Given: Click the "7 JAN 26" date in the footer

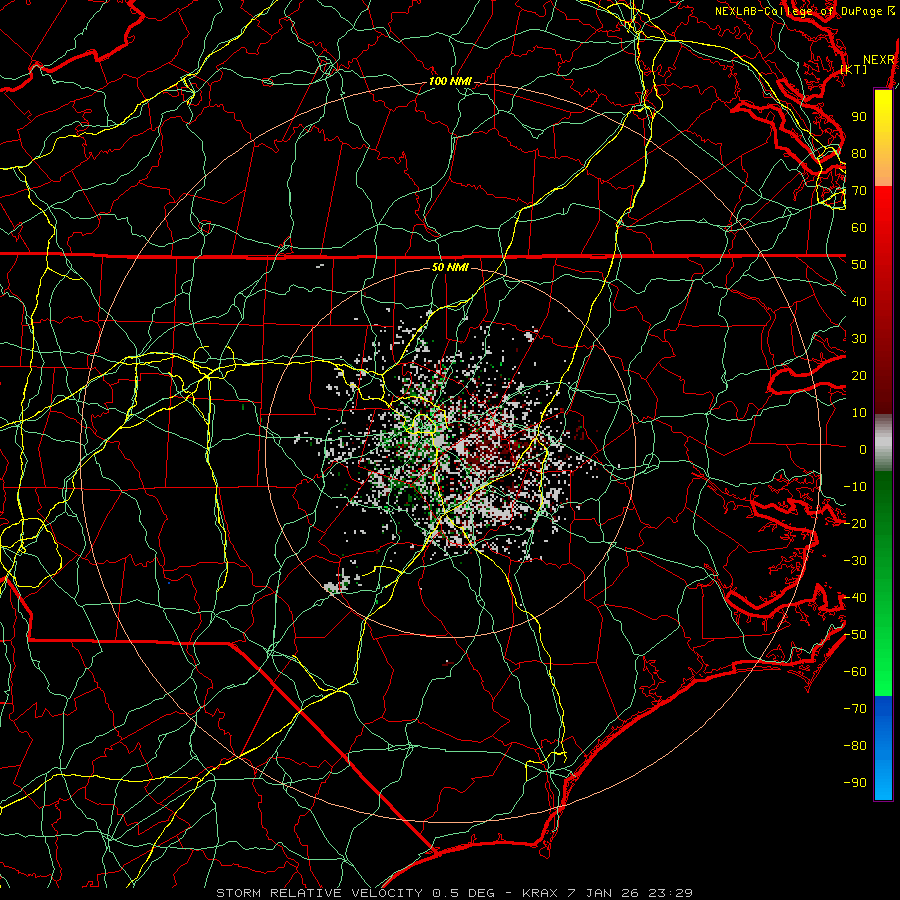Looking at the screenshot, I should tap(604, 893).
